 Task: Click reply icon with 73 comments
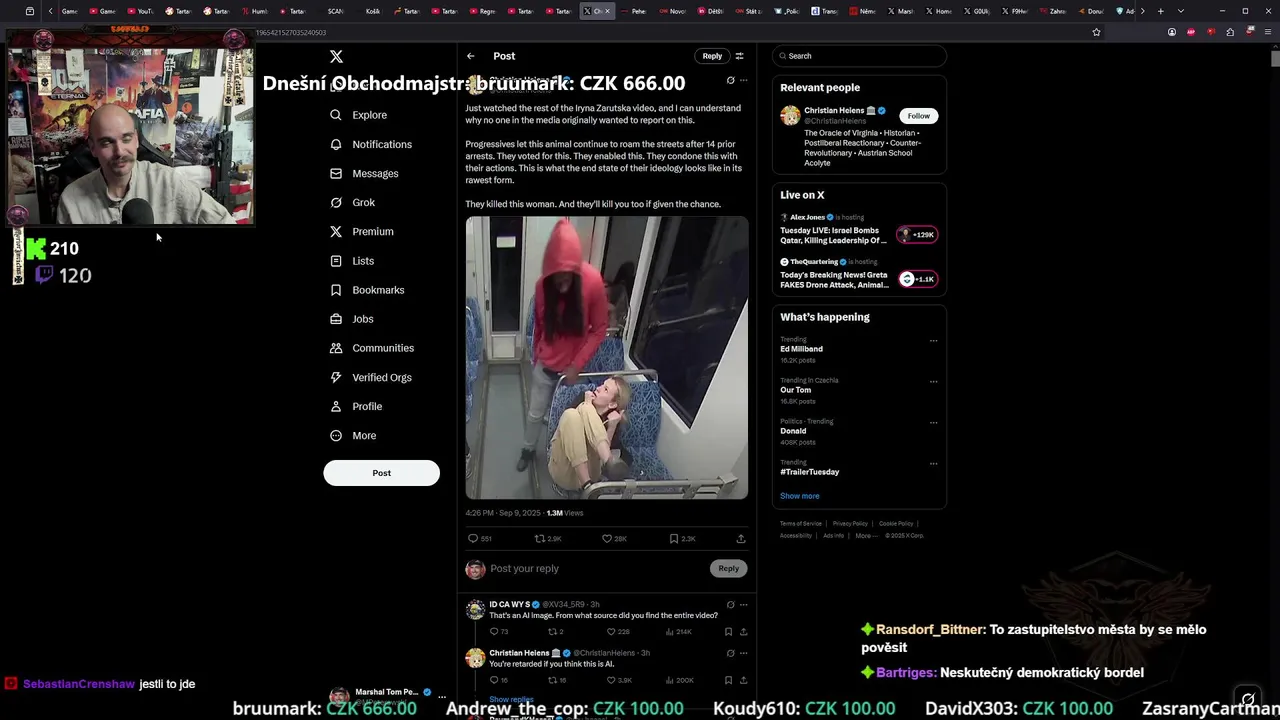pos(498,632)
